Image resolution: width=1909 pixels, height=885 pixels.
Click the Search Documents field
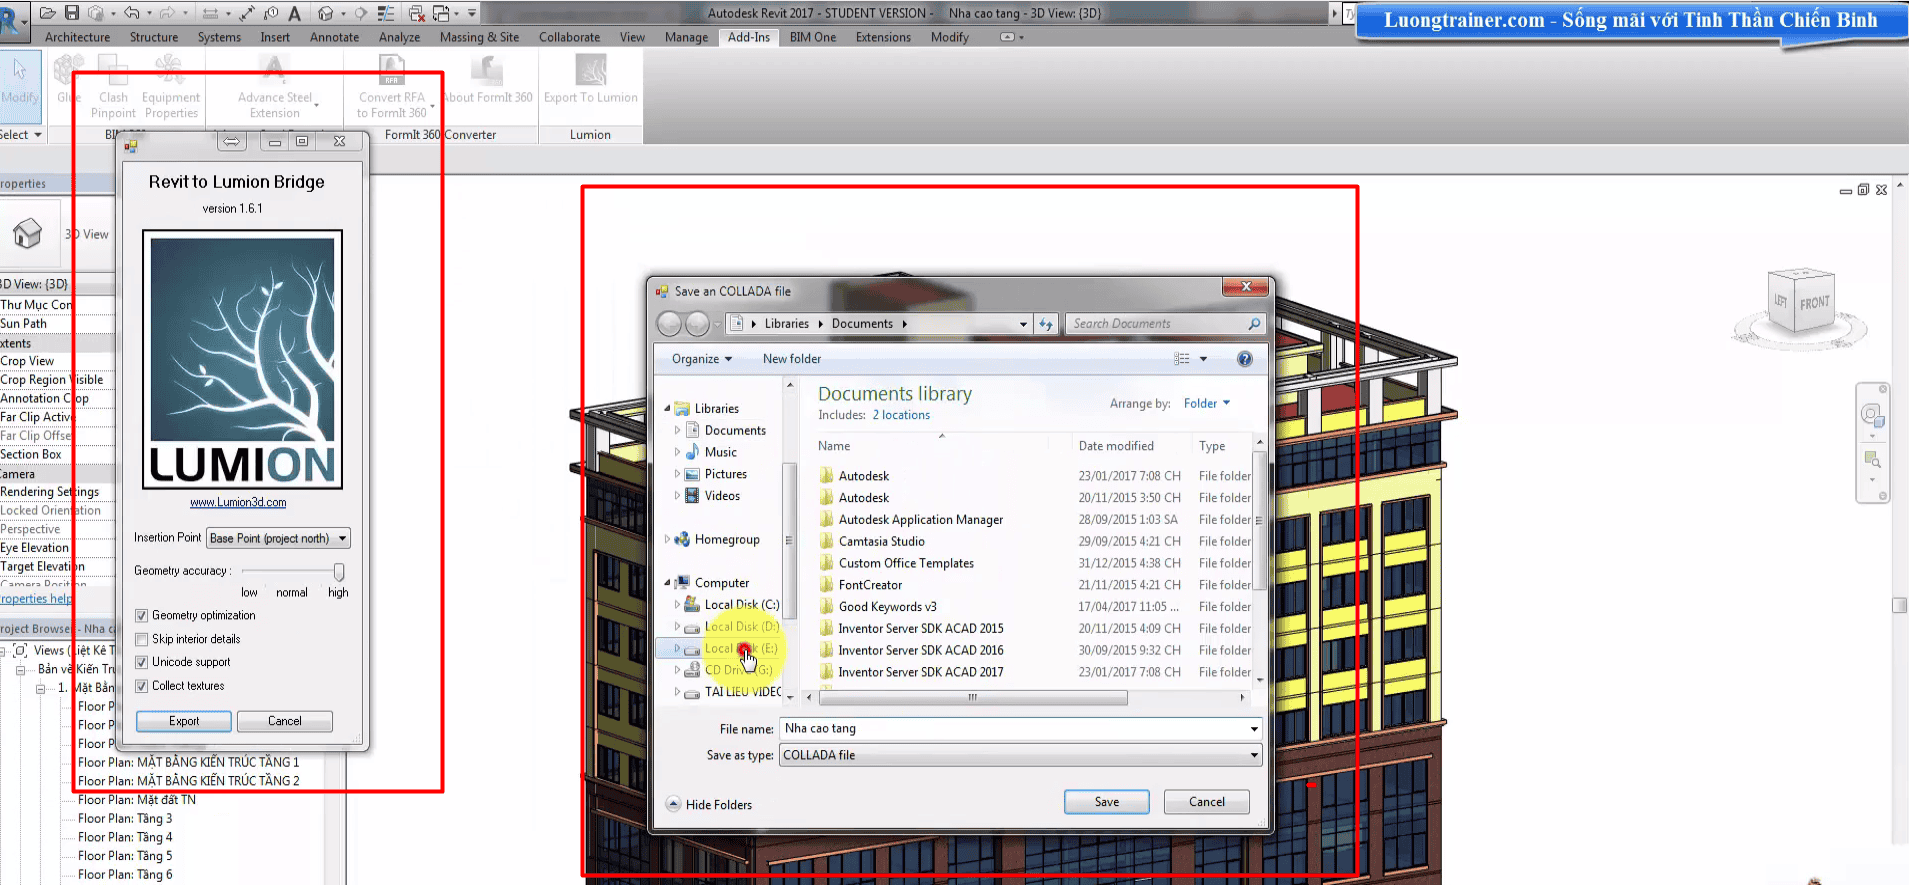[x=1165, y=324]
